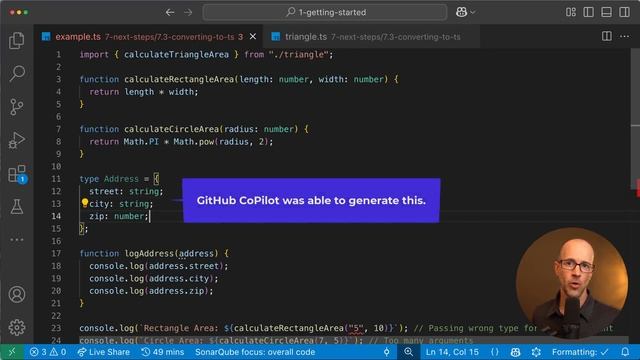Toggle the bottom panel
The width and height of the screenshot is (640, 360).
click(x=607, y=12)
